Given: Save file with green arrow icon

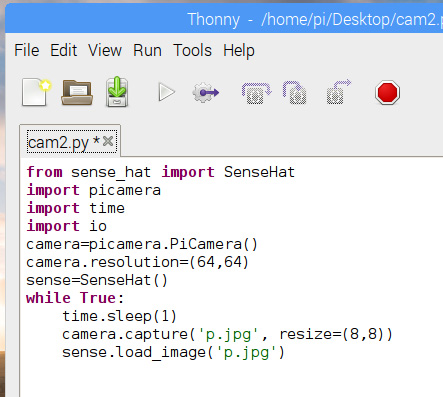Looking at the screenshot, I should click(117, 92).
